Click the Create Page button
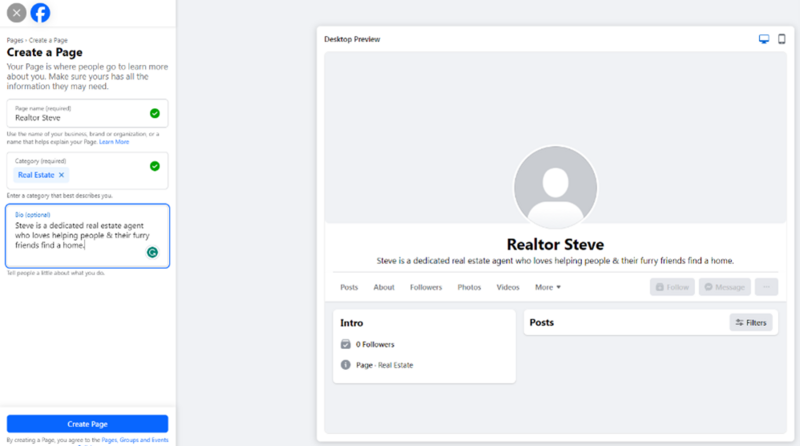The image size is (800, 446). [x=87, y=424]
